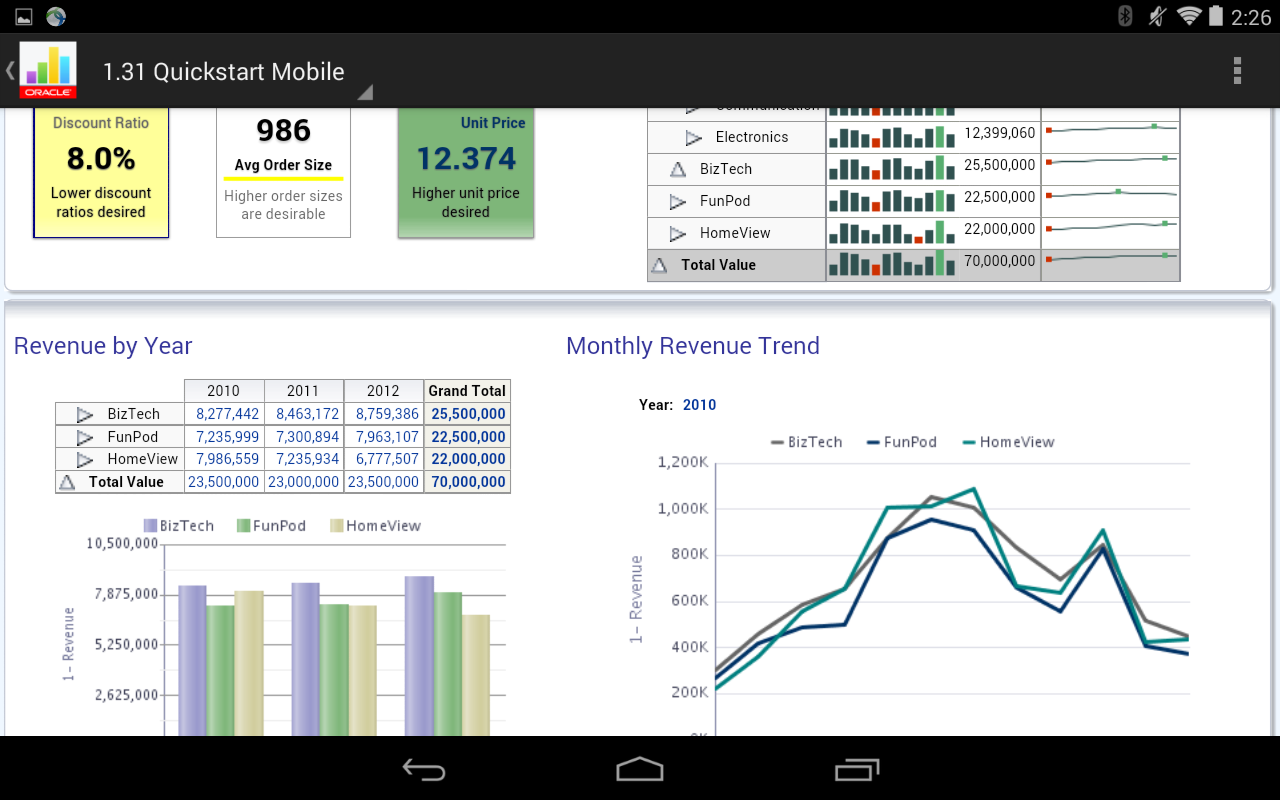The image size is (1280, 800).
Task: Tap the 2012 column header
Action: click(383, 391)
